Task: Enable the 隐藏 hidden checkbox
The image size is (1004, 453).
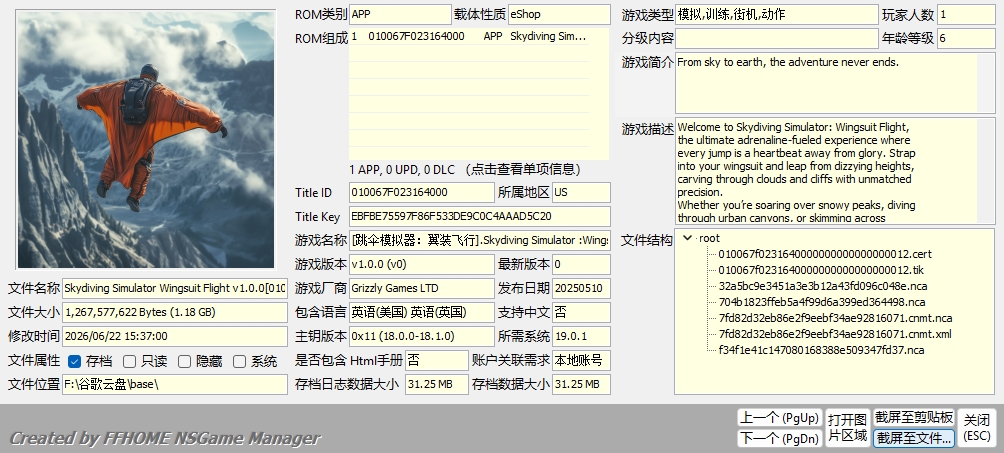Action: tap(184, 361)
